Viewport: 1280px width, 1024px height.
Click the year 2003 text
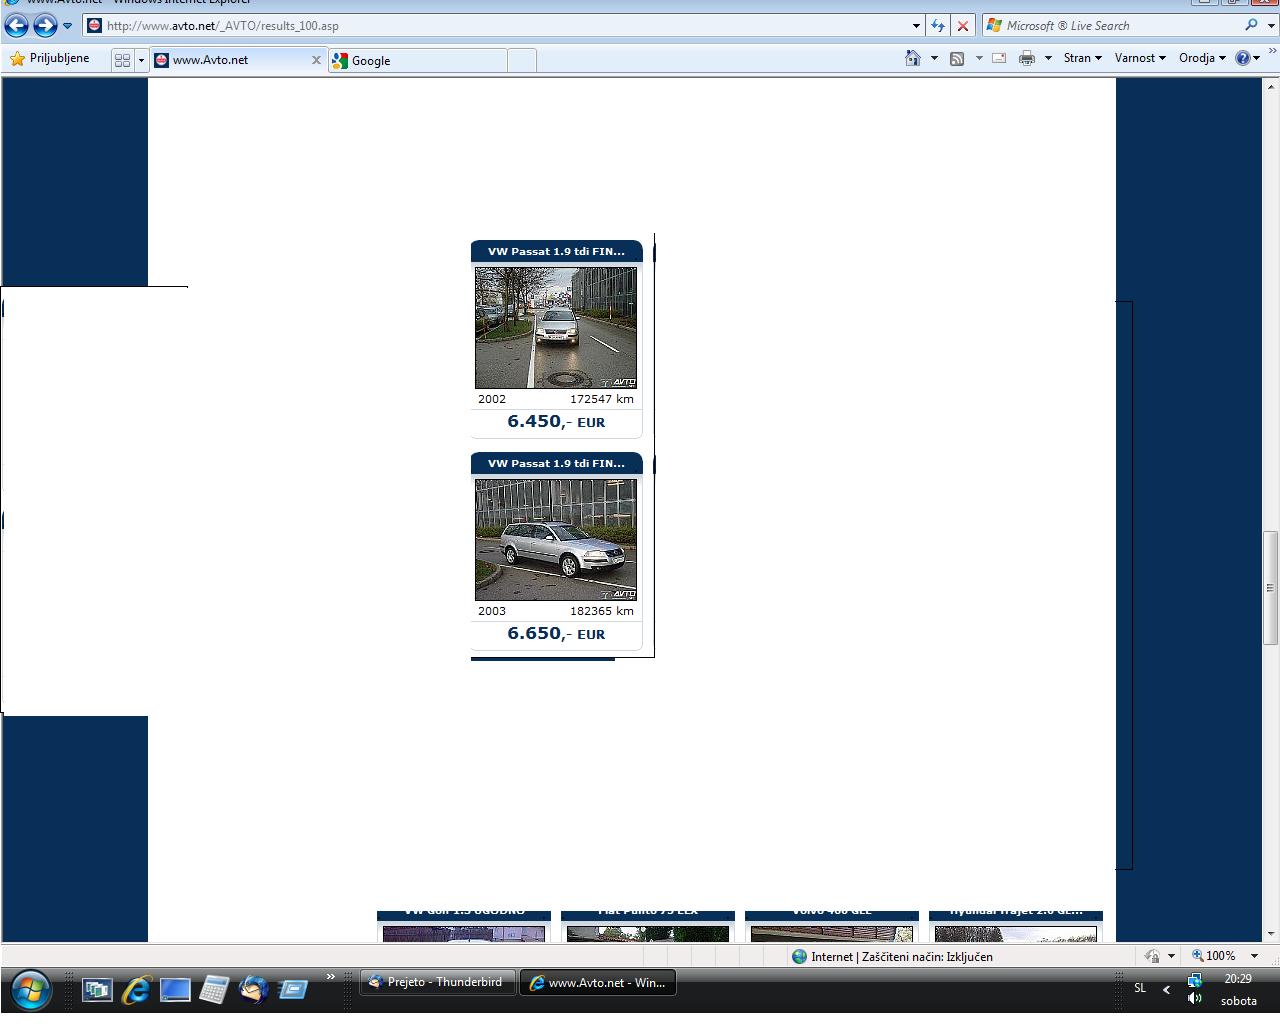click(x=492, y=611)
